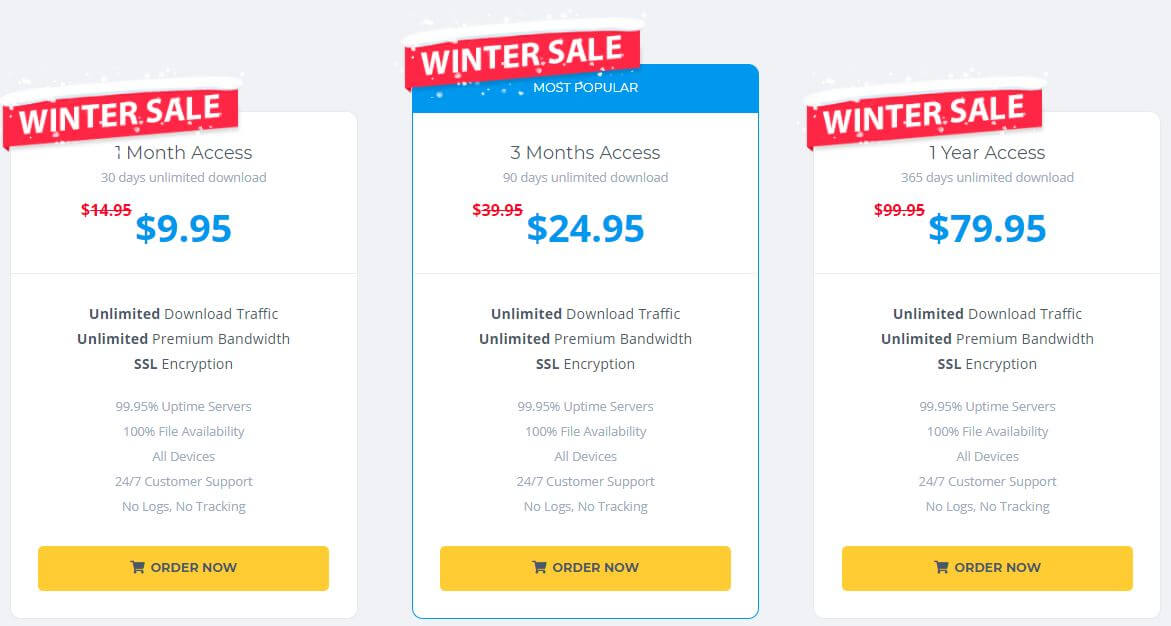Click the 1 Month Access heading

click(x=184, y=152)
